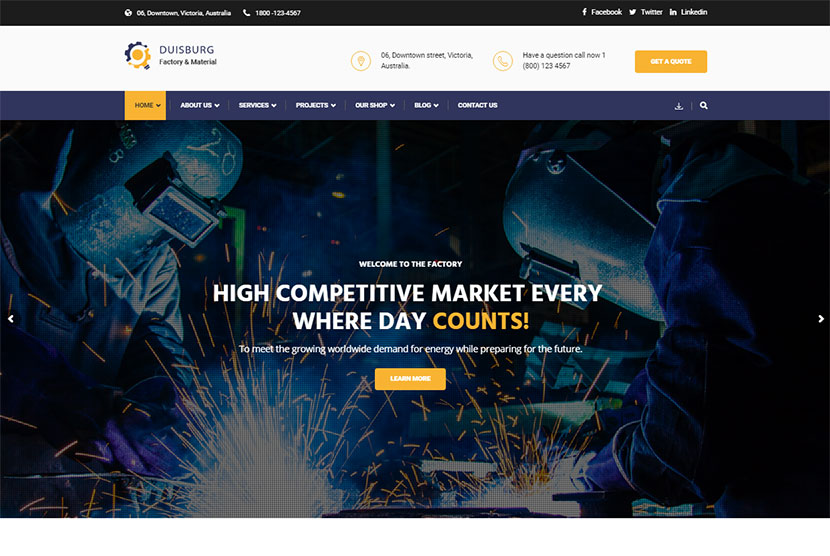Screen dimensions: 830x556
Task: Expand the Projects dropdown chevron
Action: pos(333,105)
